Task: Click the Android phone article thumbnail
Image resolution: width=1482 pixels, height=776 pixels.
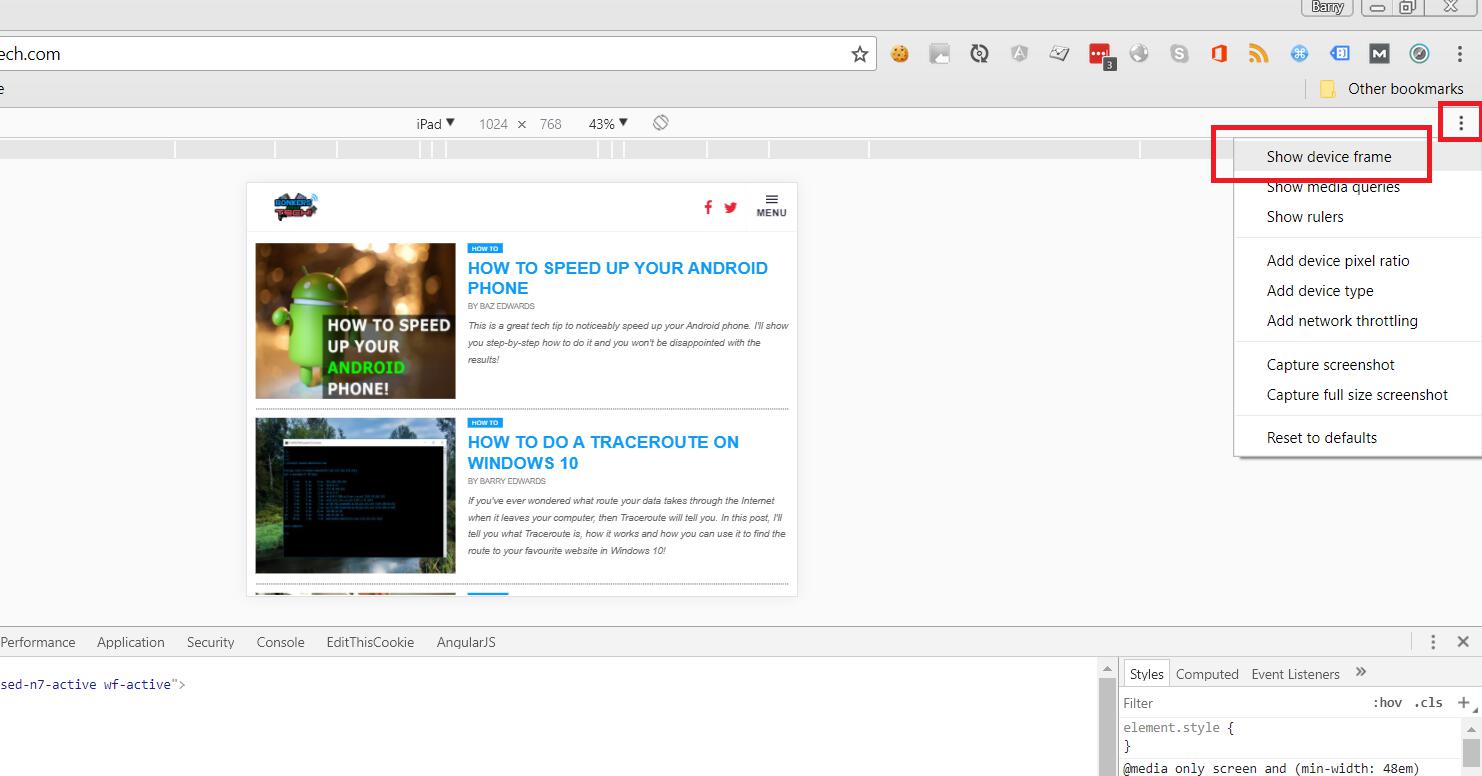Action: coord(355,321)
